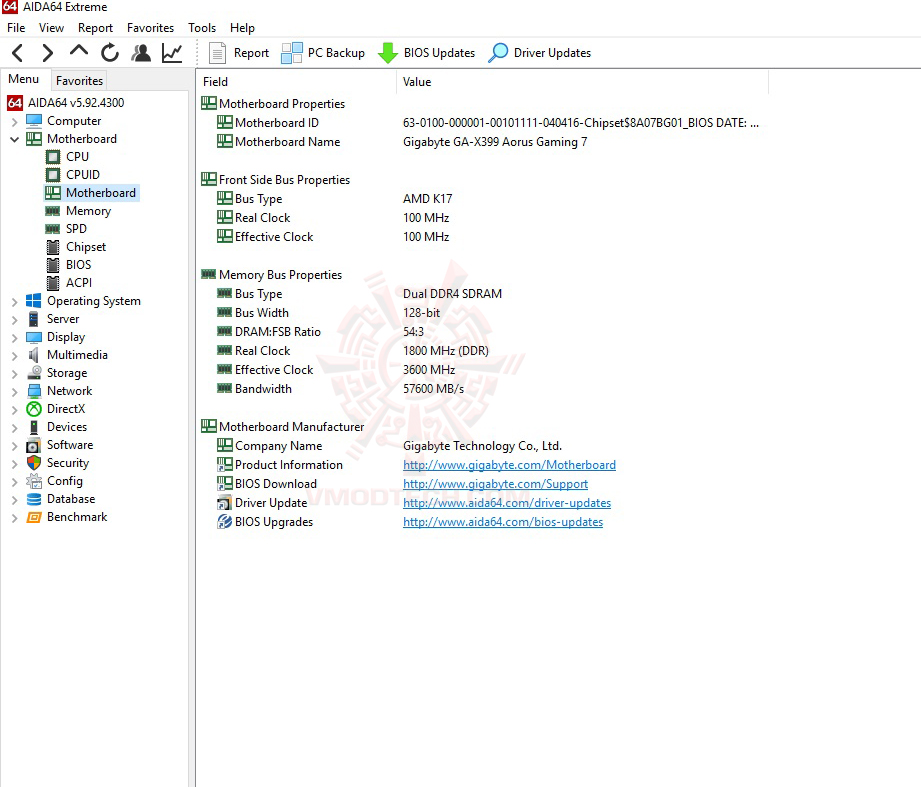Screen dimensions: 921x787
Task: Open the Tools menu
Action: (x=202, y=28)
